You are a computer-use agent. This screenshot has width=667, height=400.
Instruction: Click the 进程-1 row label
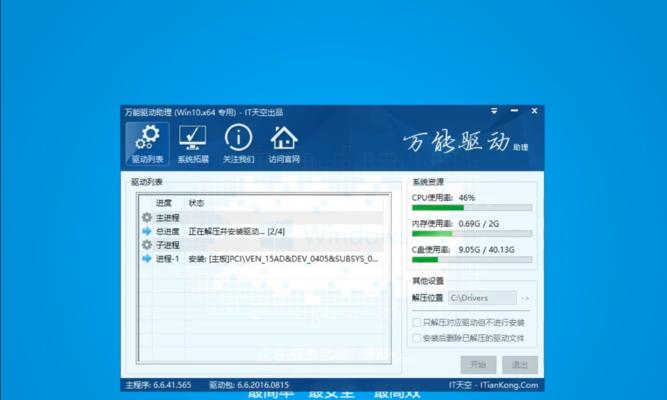tap(168, 259)
